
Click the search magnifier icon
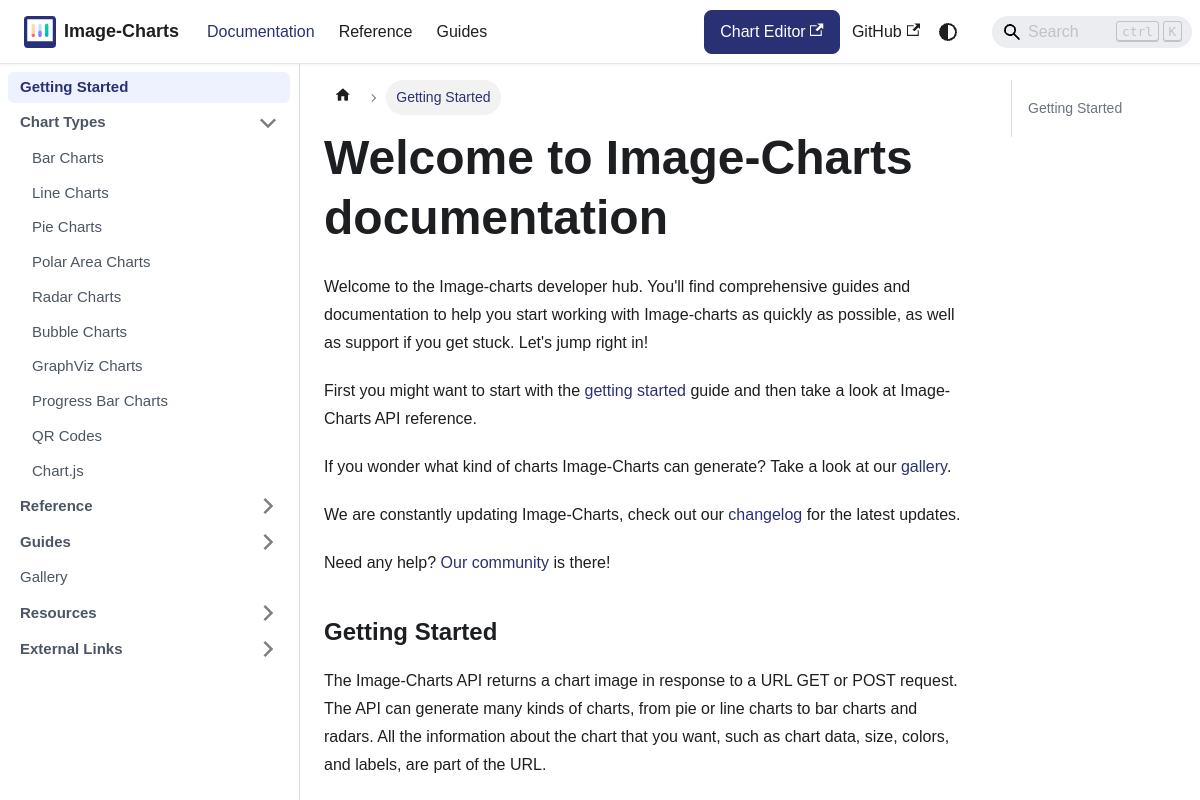point(1012,32)
